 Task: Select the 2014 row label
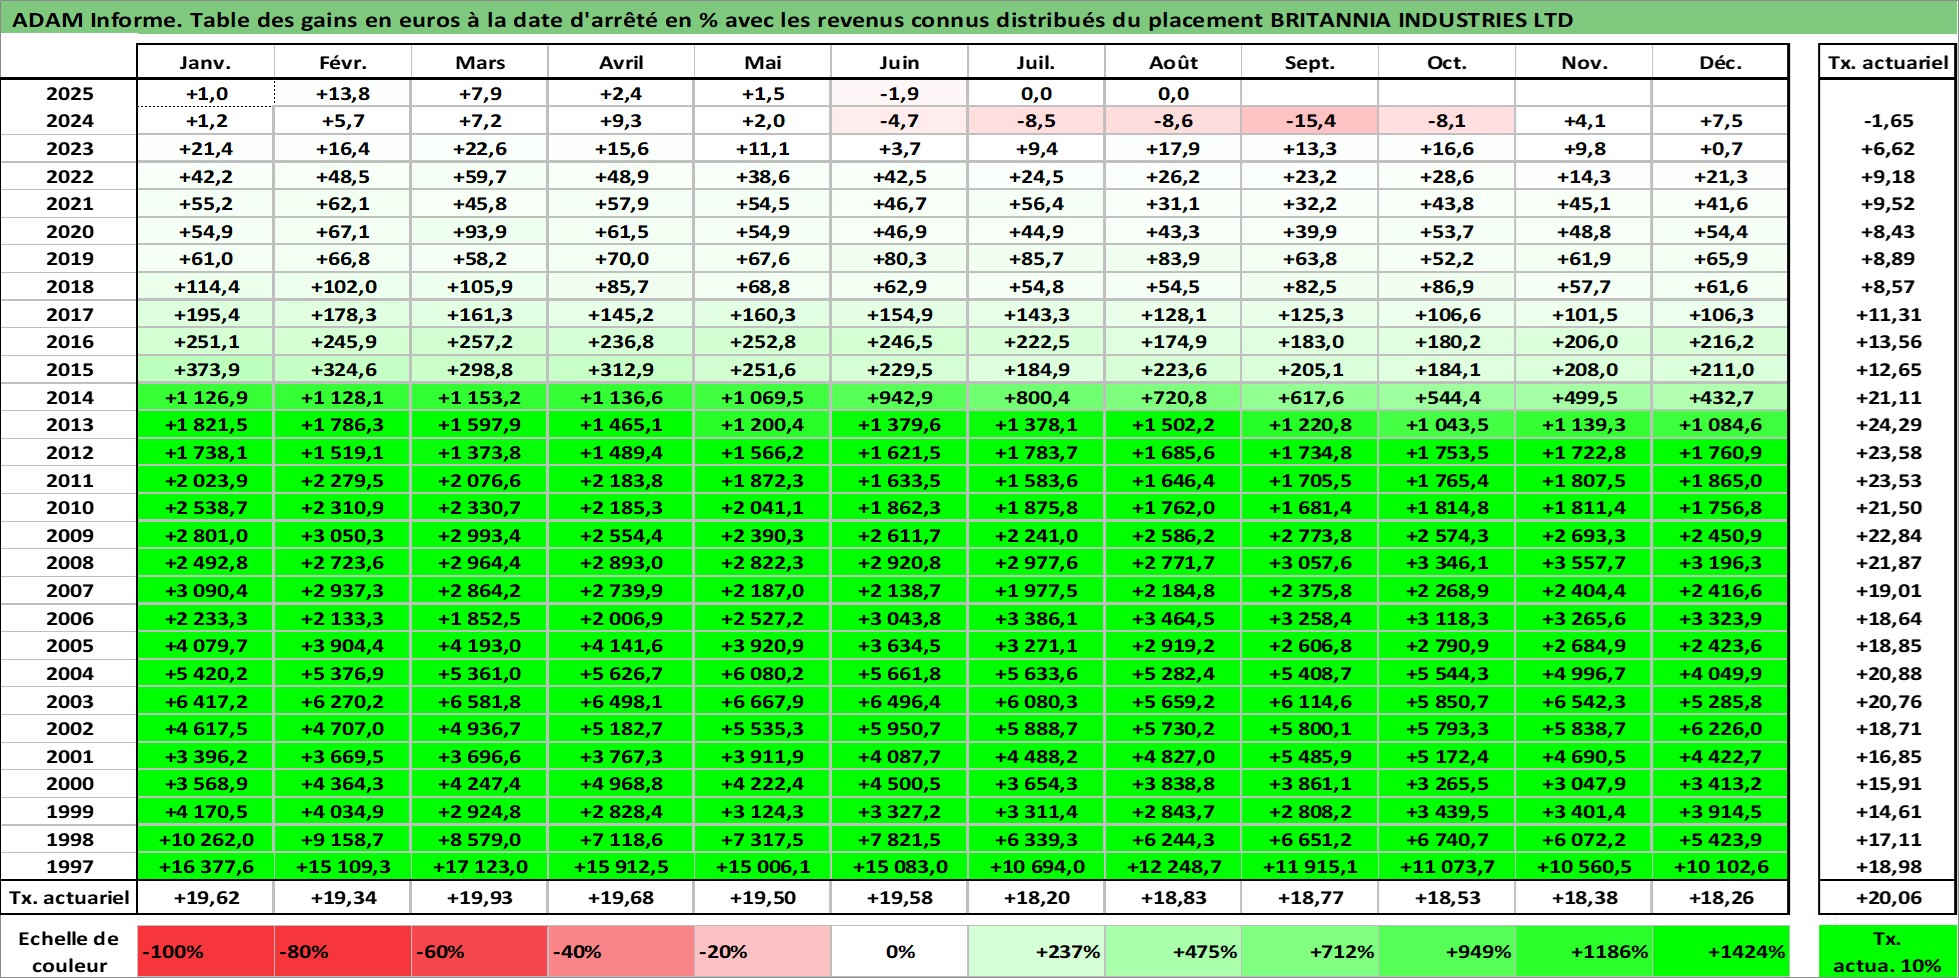click(69, 397)
